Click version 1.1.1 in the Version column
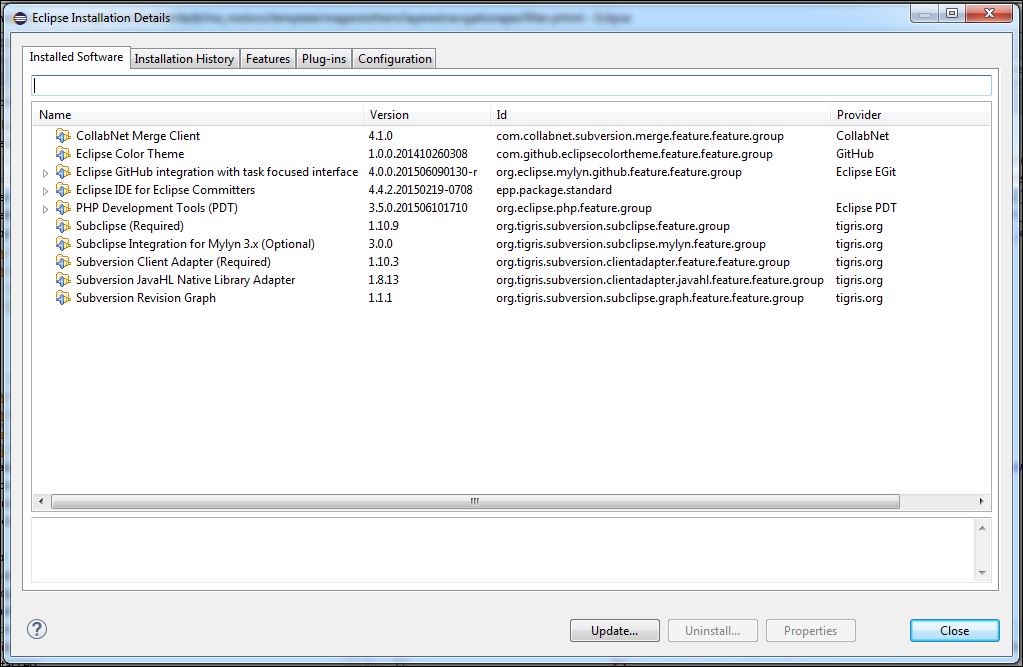 [x=380, y=298]
